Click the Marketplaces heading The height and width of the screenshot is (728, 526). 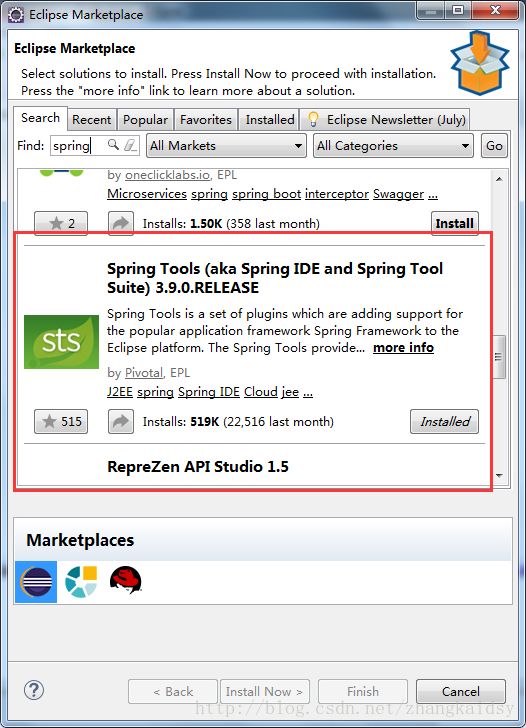(x=80, y=540)
